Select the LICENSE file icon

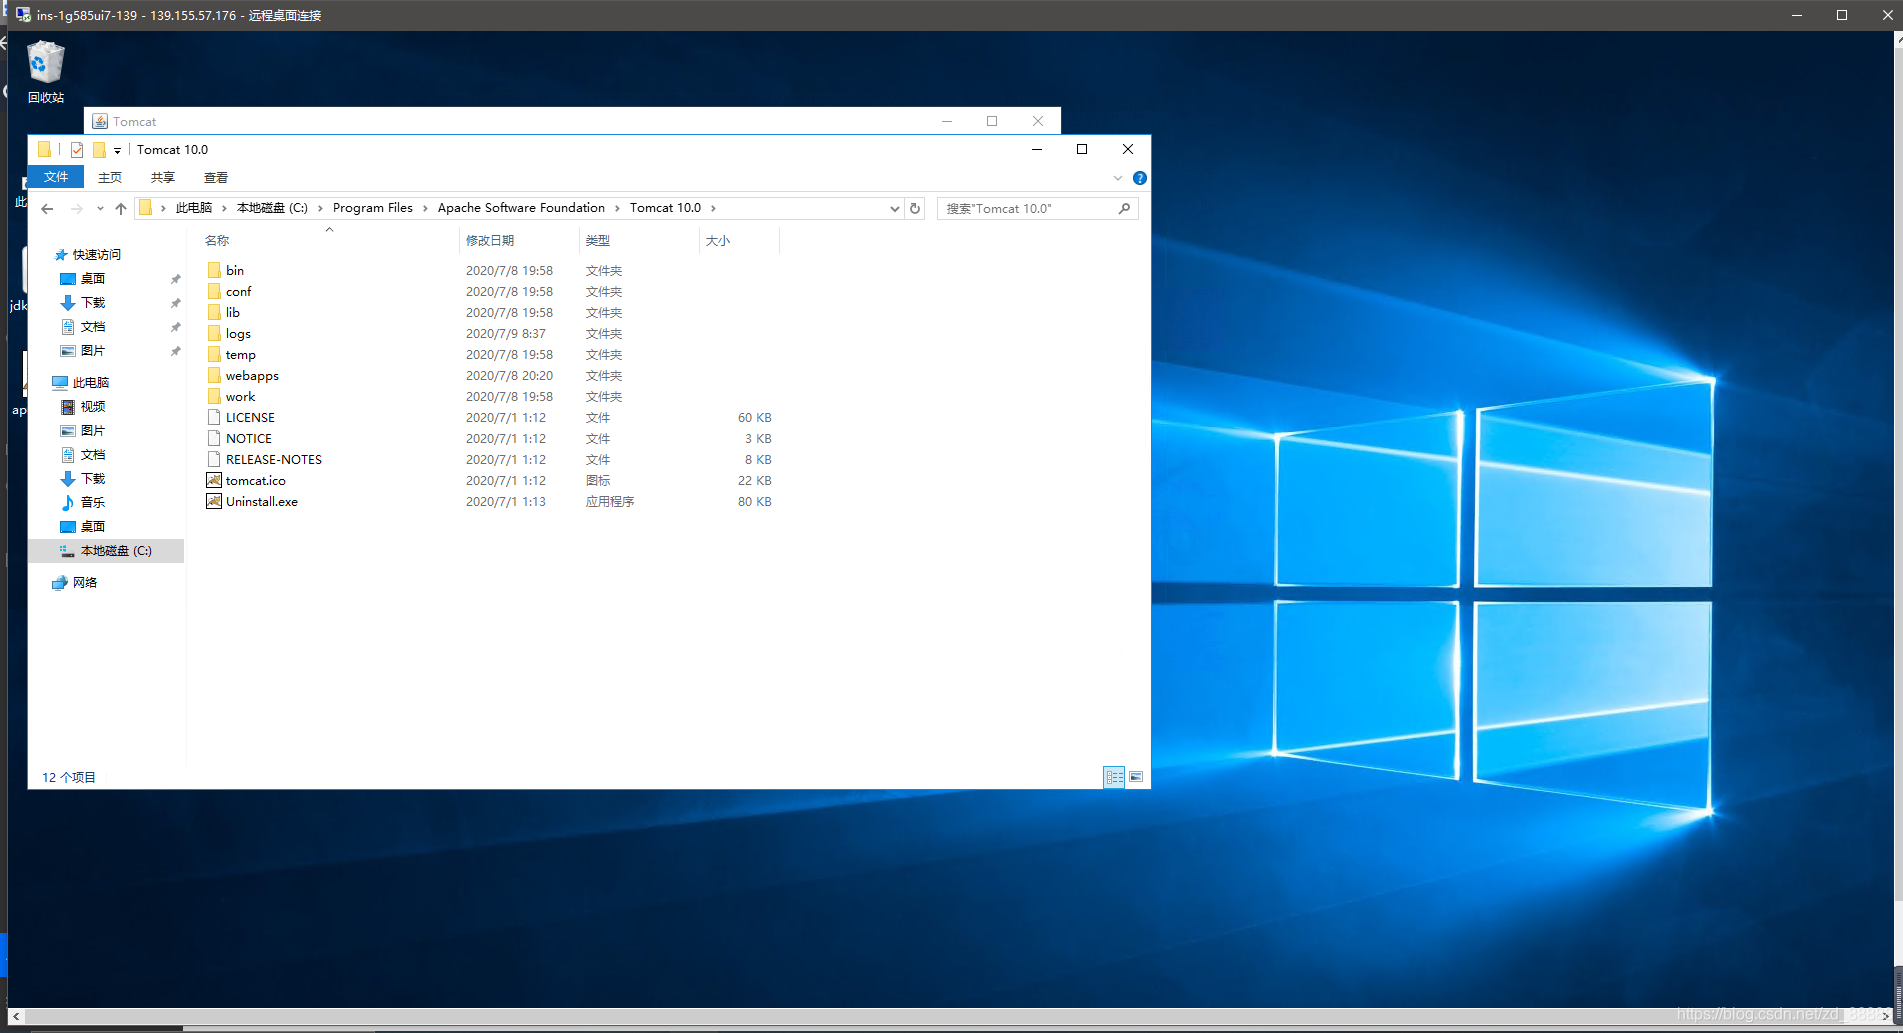214,417
